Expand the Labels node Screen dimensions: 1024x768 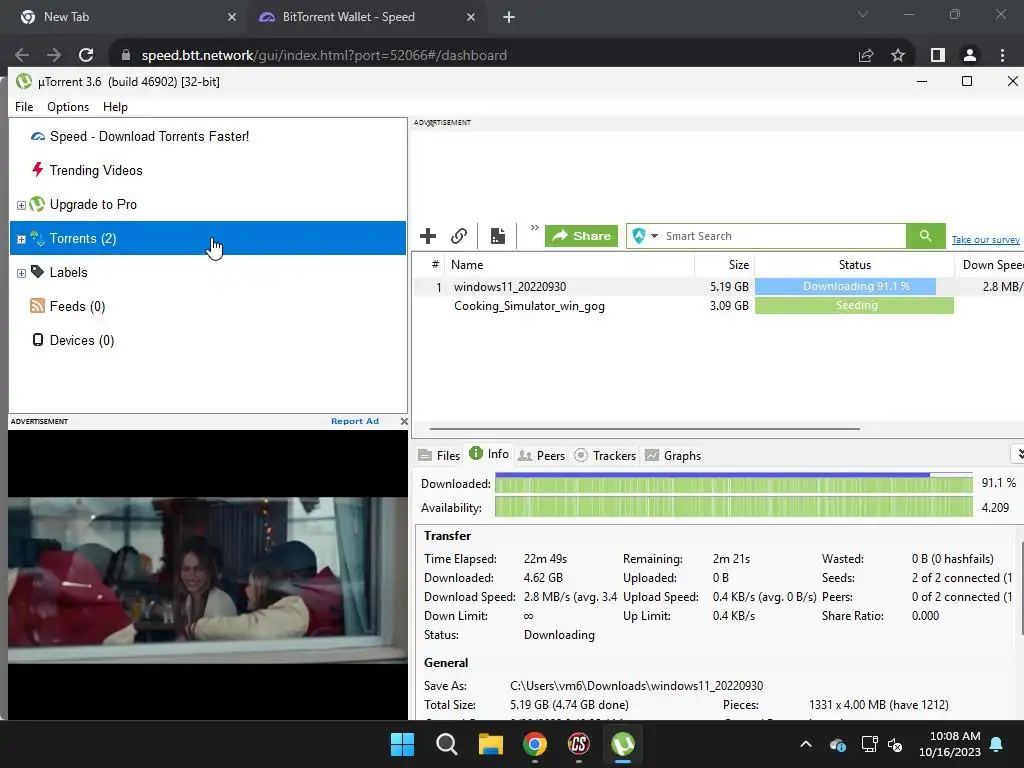(21, 273)
